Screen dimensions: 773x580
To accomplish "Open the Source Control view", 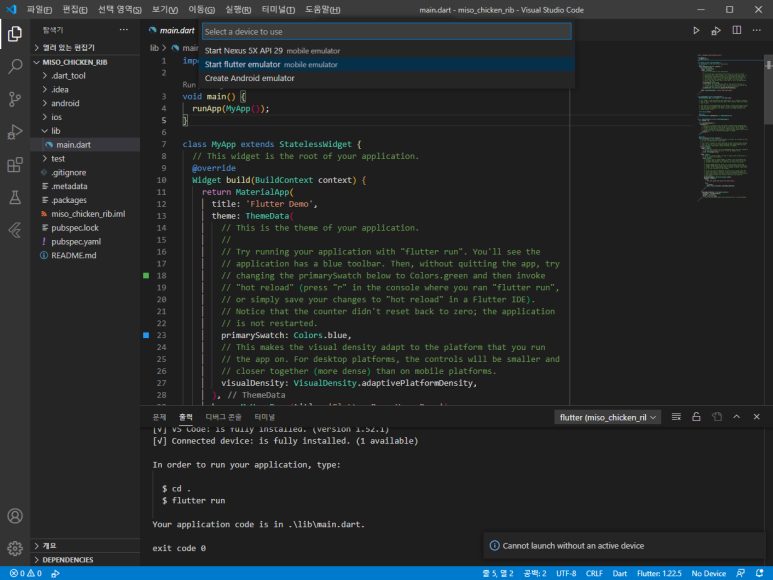I will (15, 99).
